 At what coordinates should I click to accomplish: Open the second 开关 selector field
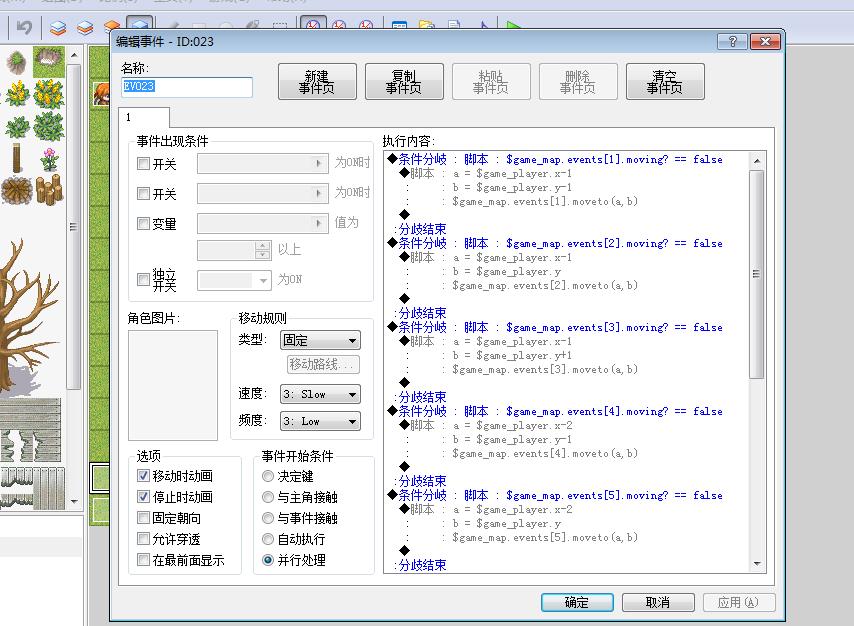(x=263, y=193)
